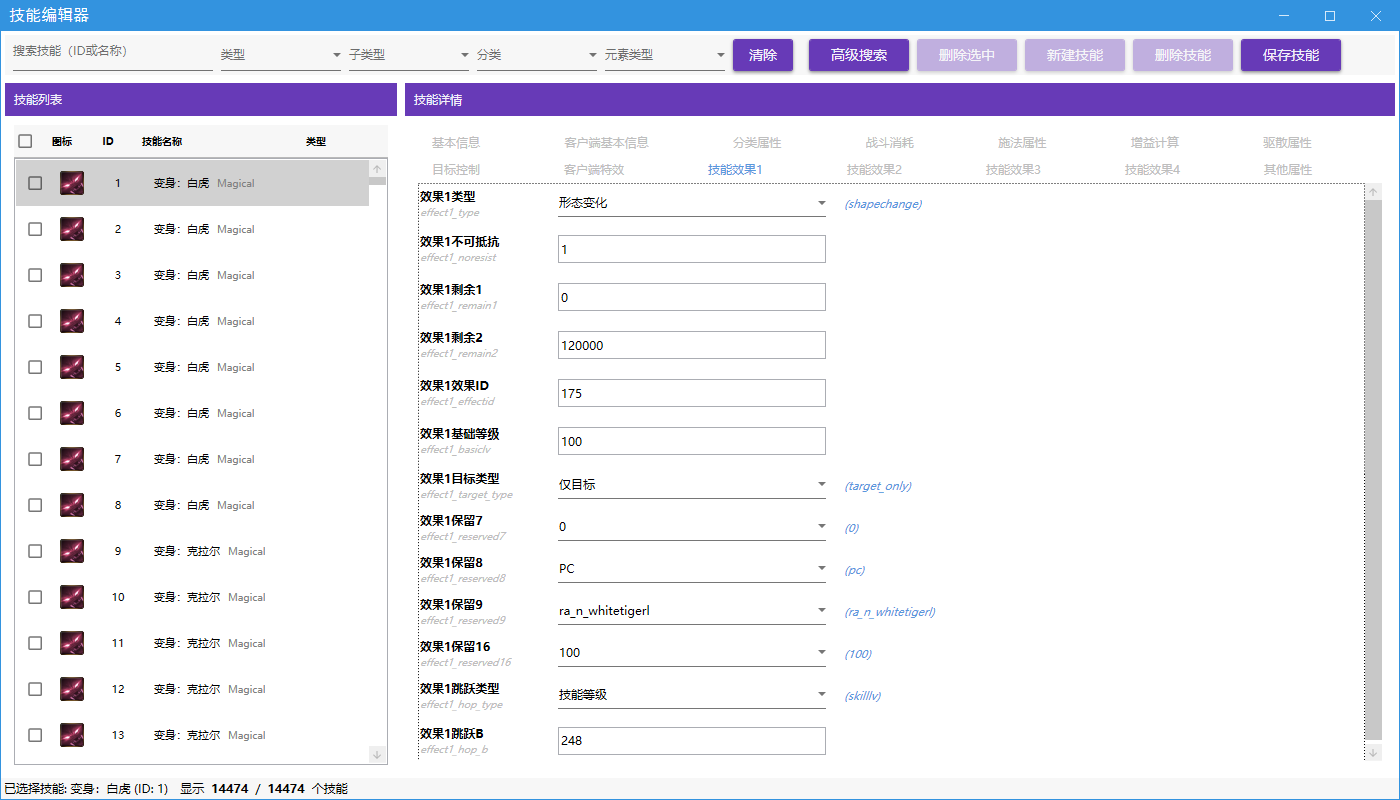This screenshot has width=1400, height=800.
Task: Expand the 效果1类型 dropdown
Action: click(x=691, y=203)
